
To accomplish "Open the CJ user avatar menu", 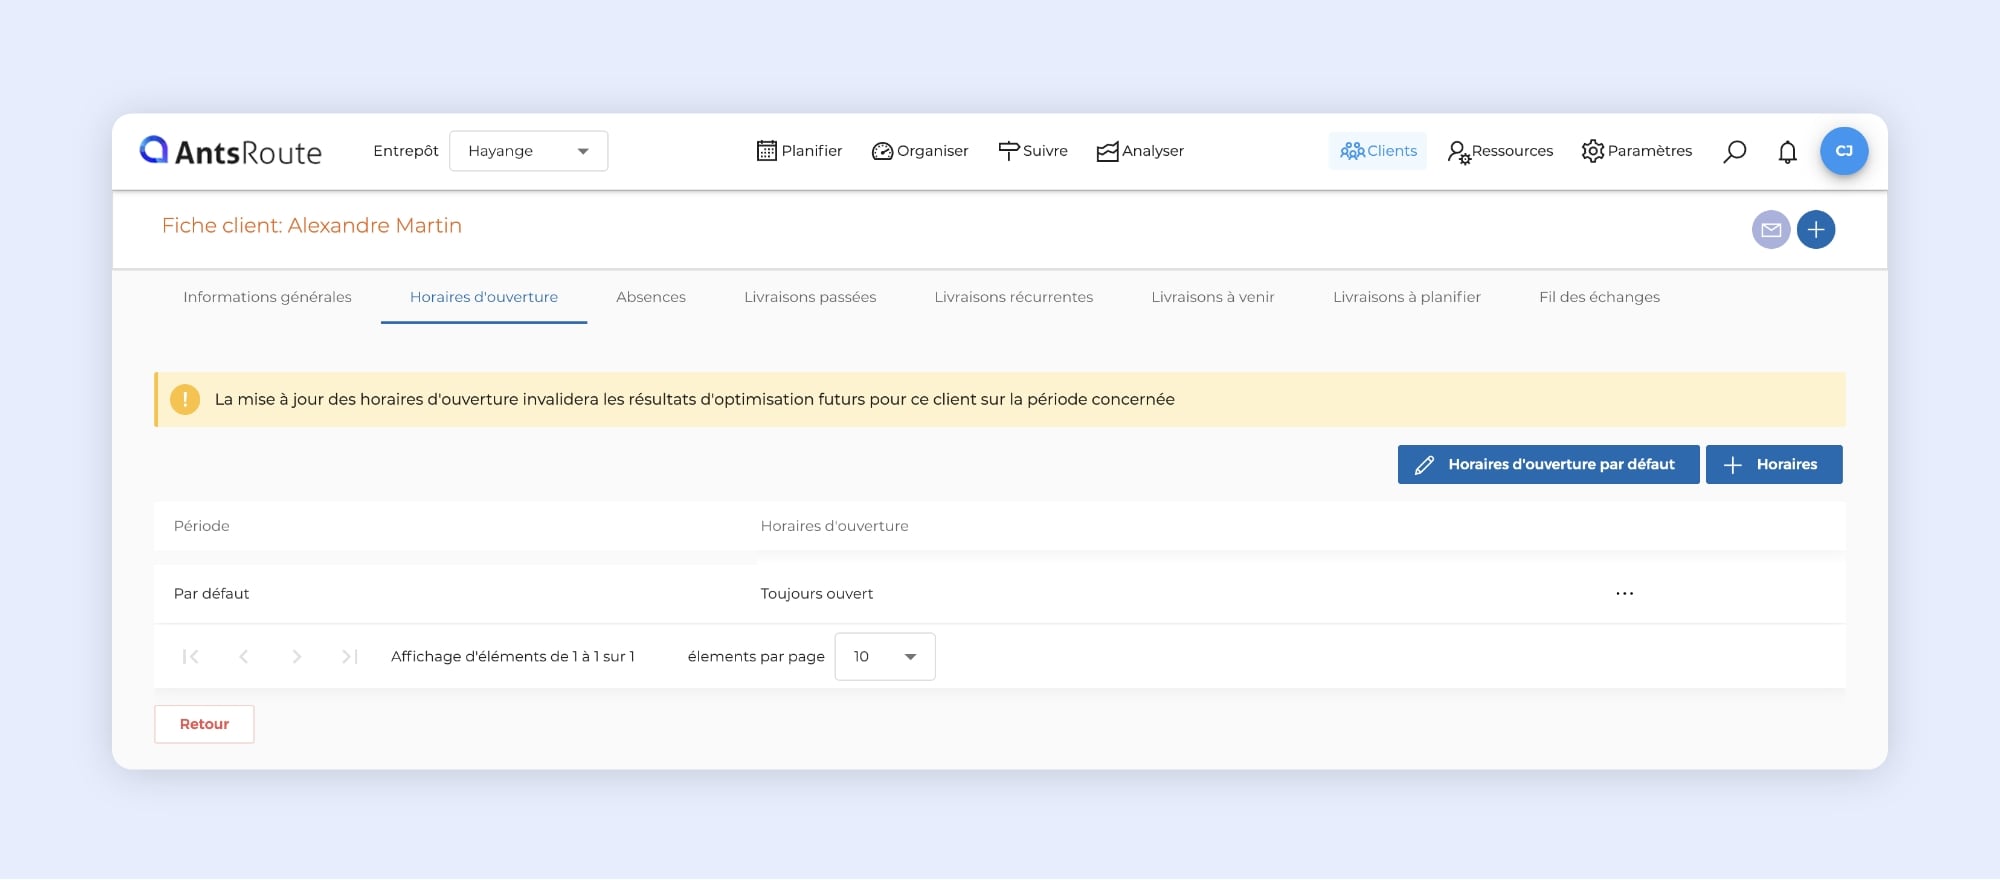I will (x=1844, y=151).
